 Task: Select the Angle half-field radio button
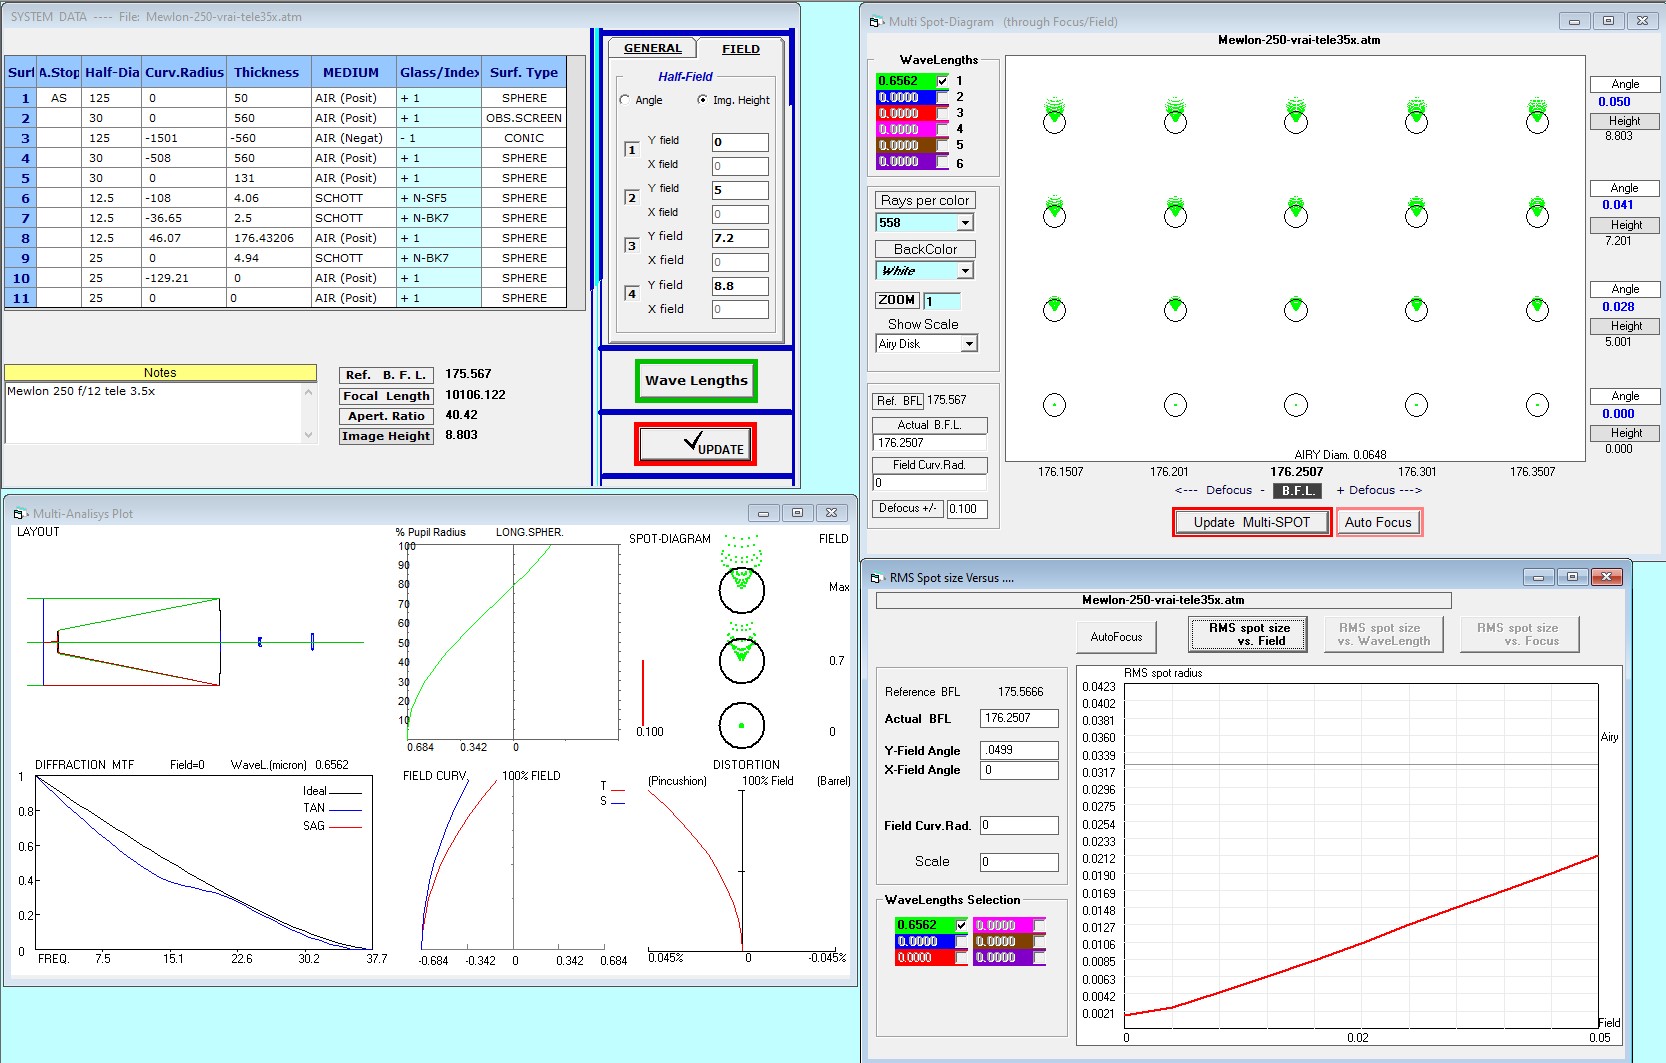[625, 100]
